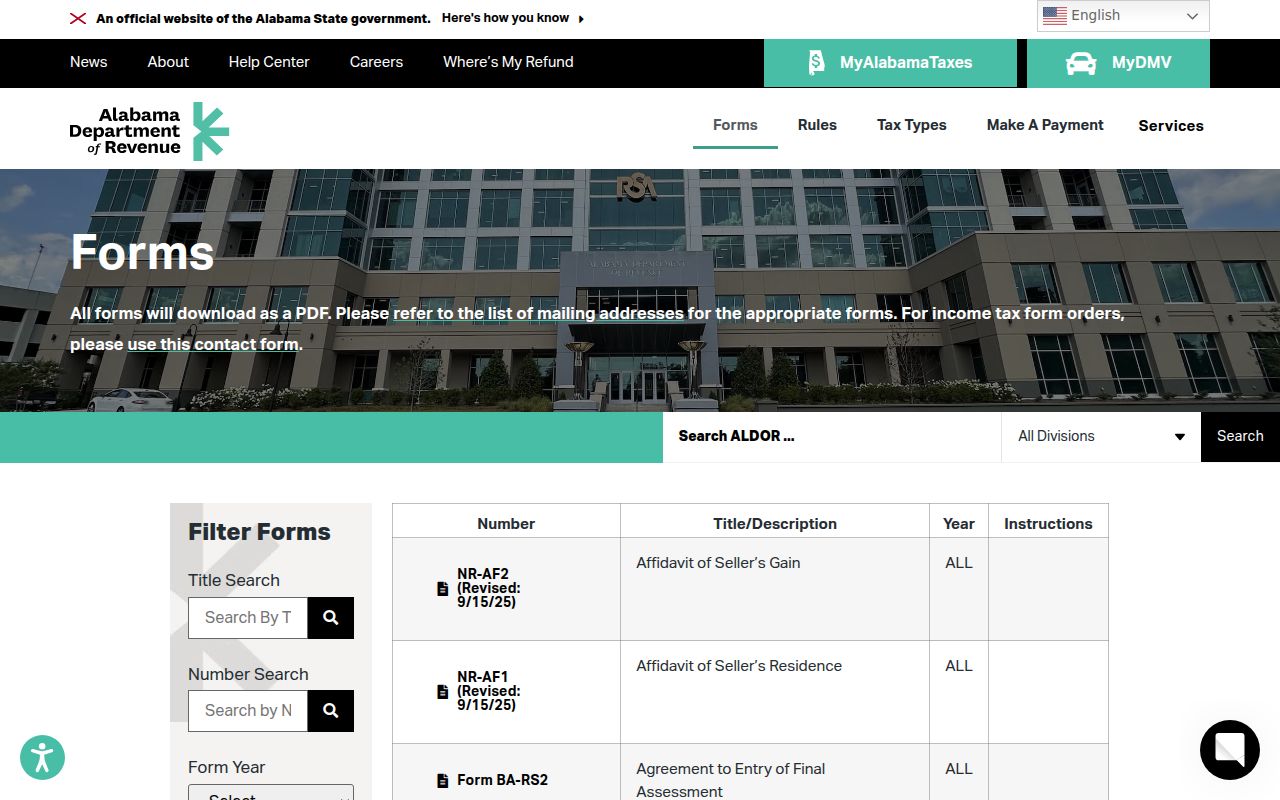Click the Filter Forms heading
This screenshot has height=800, width=1280.
259,532
